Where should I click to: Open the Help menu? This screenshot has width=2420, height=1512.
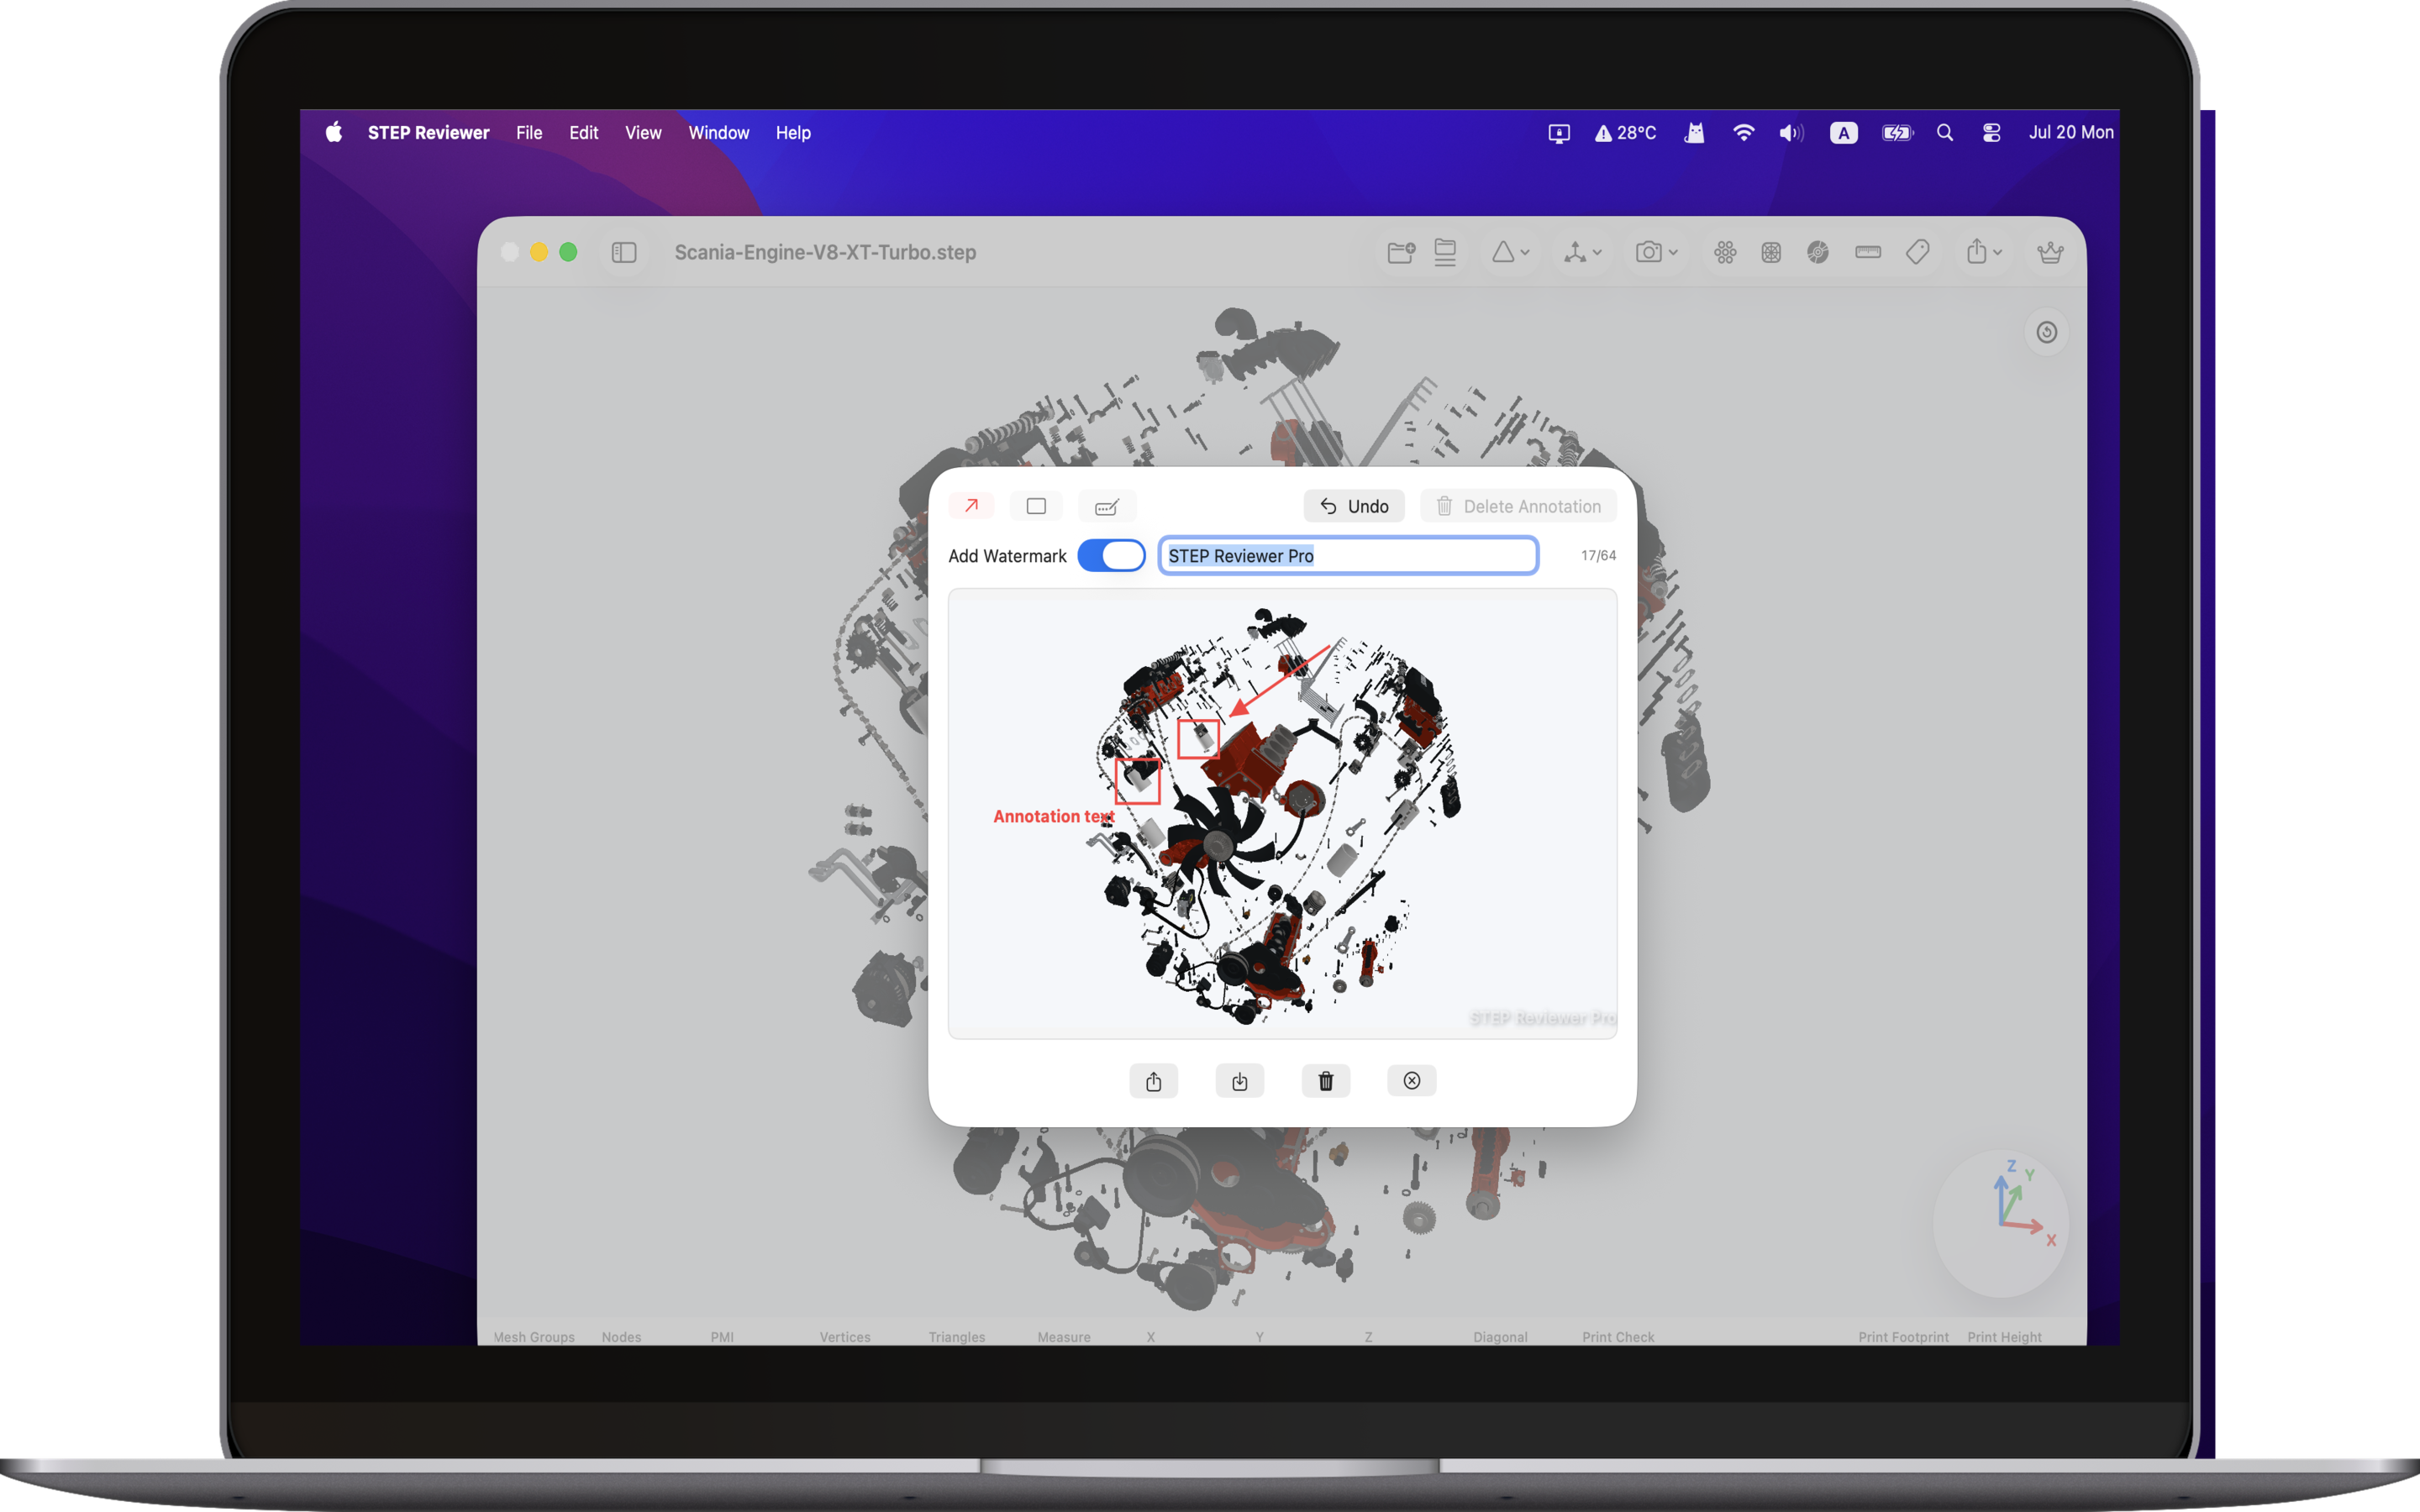pos(793,132)
